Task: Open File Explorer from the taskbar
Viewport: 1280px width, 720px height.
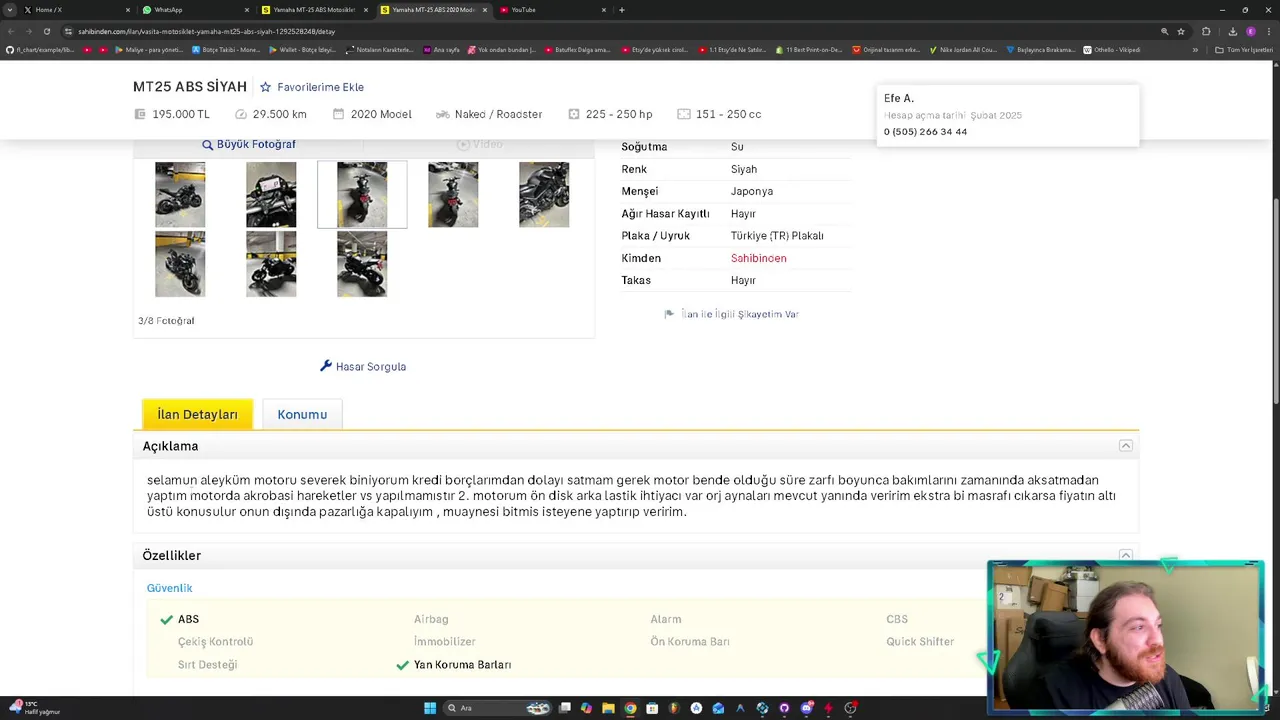Action: pos(608,708)
